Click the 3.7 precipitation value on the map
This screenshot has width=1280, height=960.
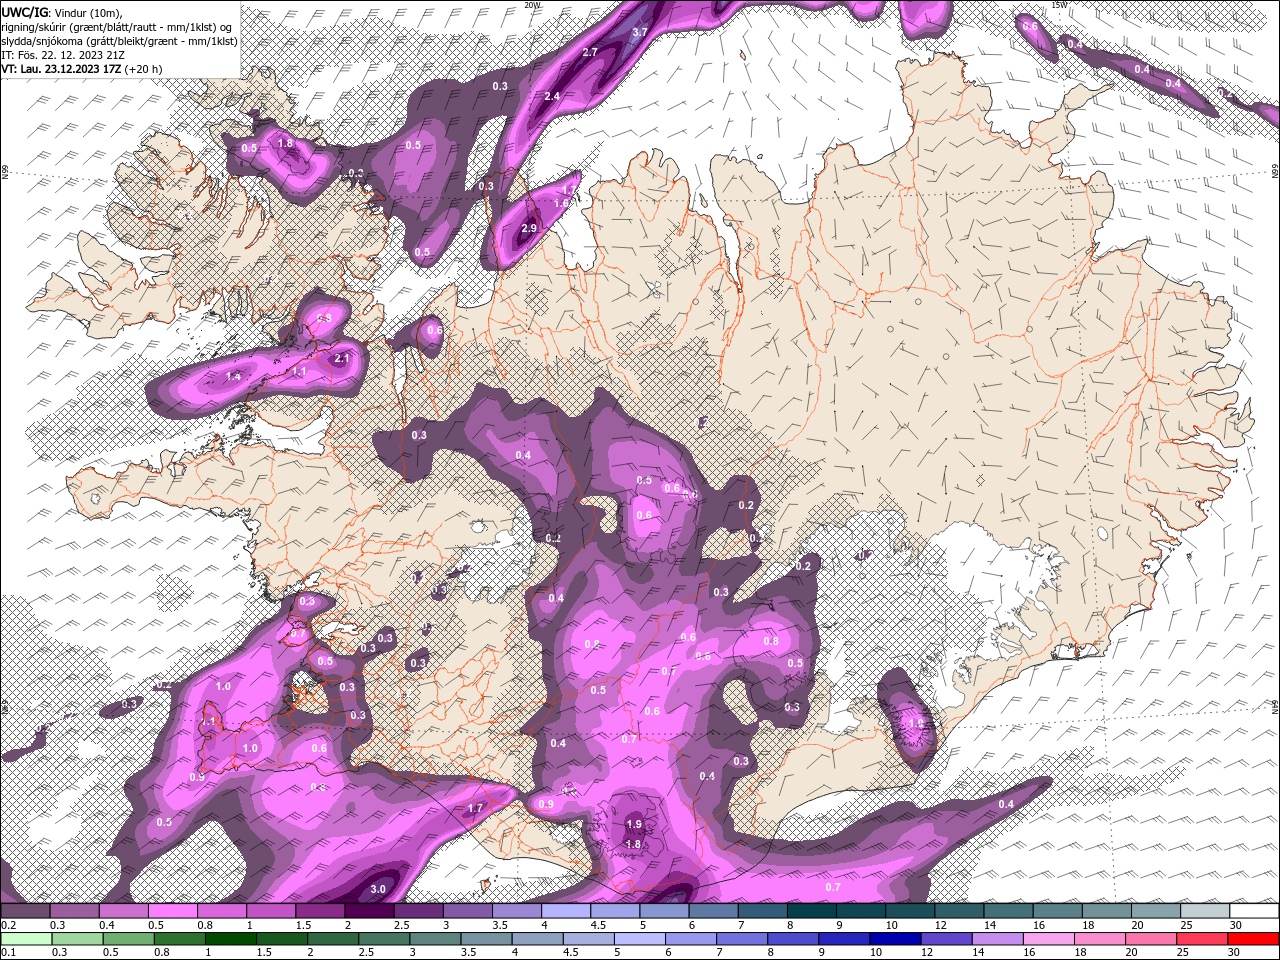[x=641, y=32]
